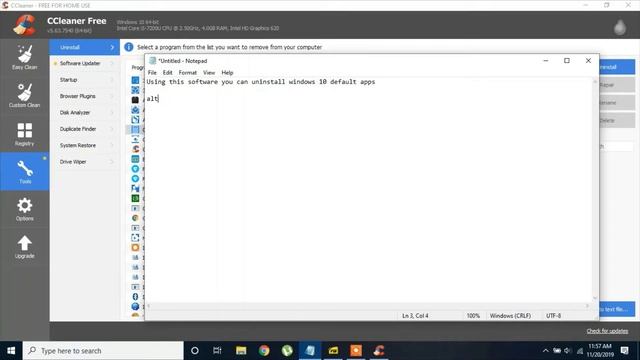Click Notepad vertical scrollbar up arrow
The image size is (640, 360).
[595, 82]
